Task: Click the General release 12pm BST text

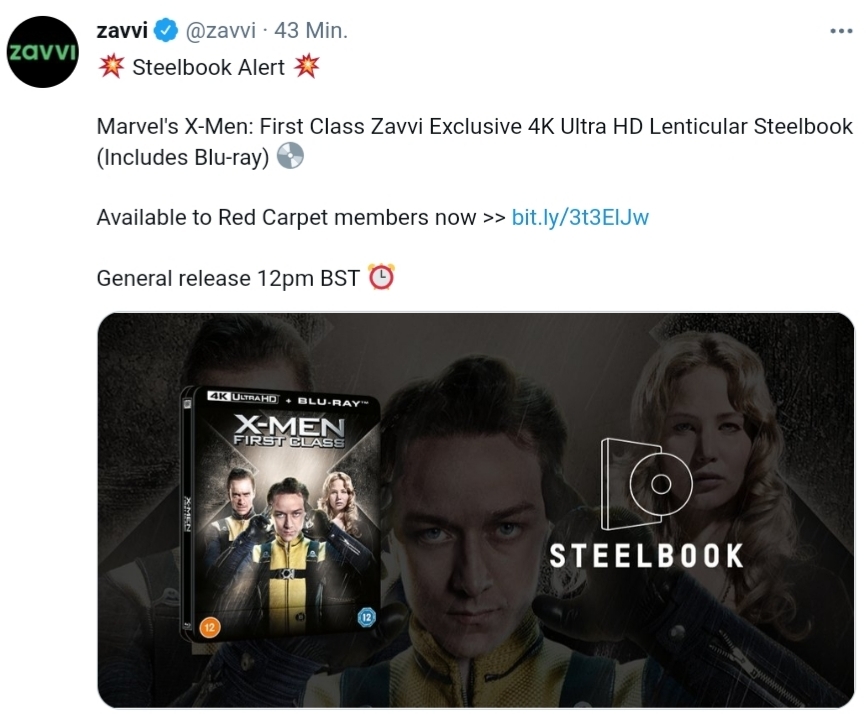Action: 228,278
